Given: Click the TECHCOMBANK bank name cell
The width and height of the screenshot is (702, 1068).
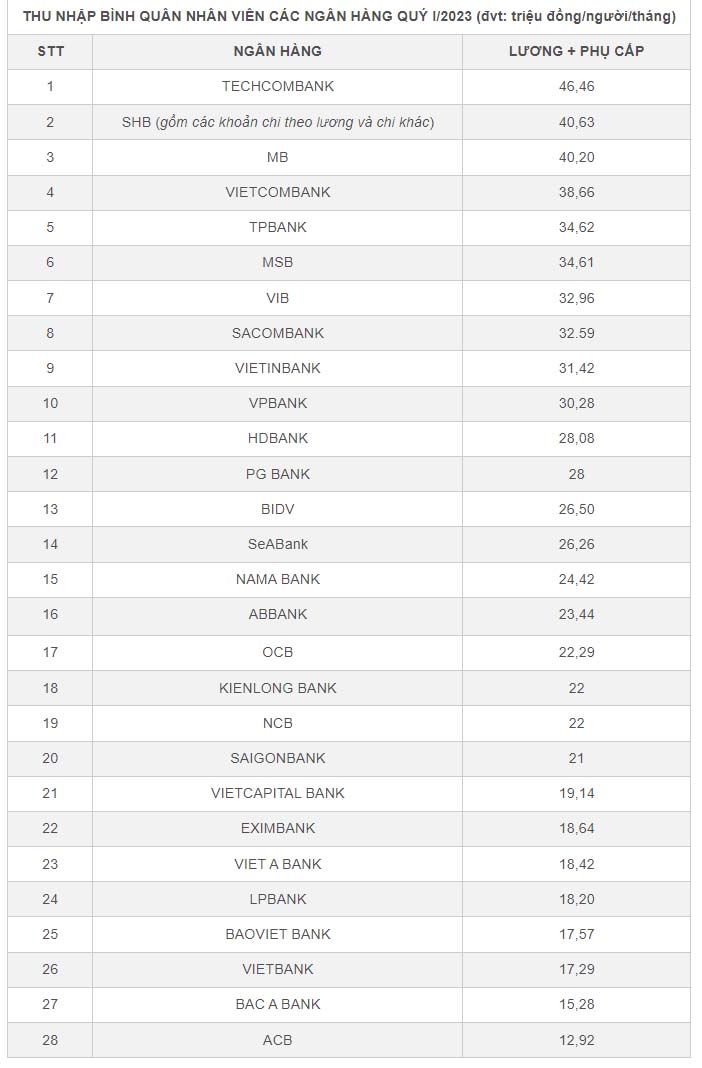Looking at the screenshot, I should (x=277, y=87).
